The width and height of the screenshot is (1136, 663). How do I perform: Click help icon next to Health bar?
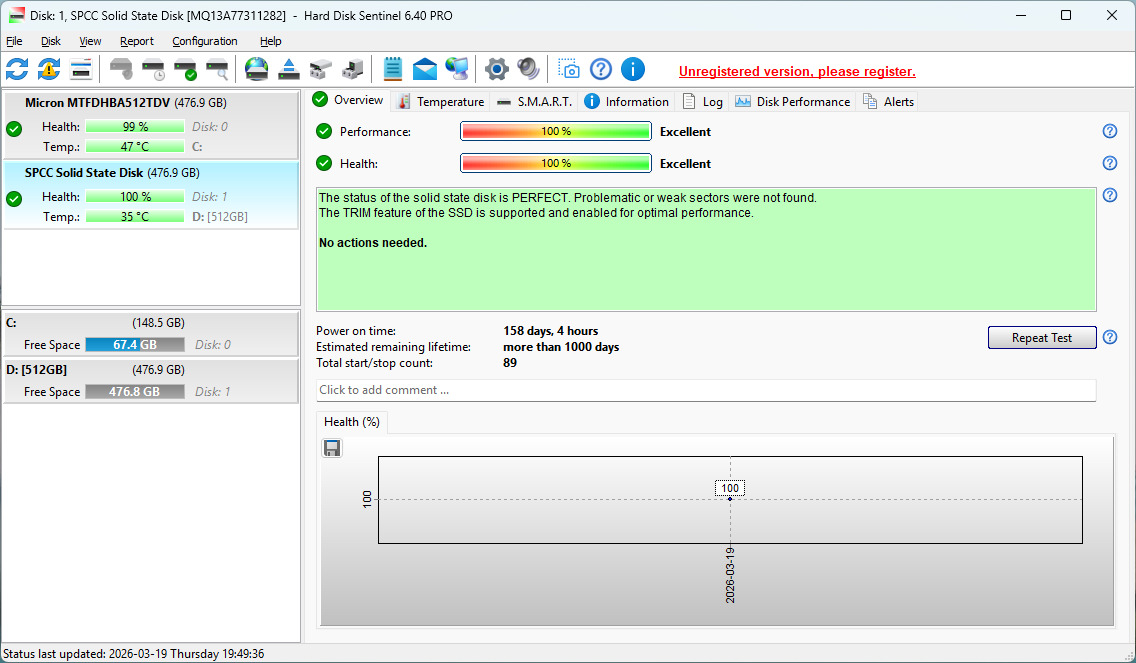click(1110, 163)
